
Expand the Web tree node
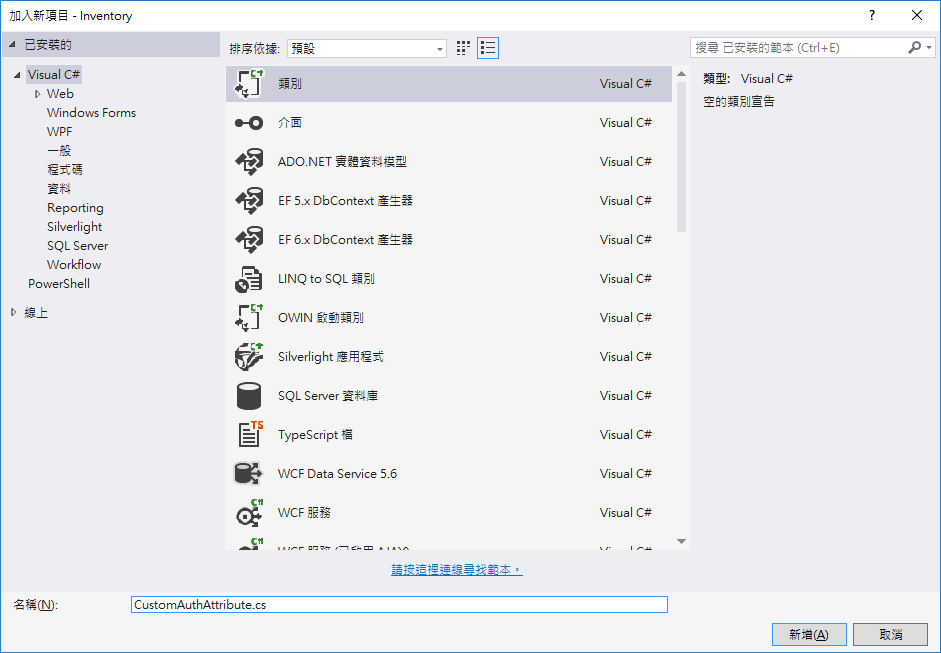pos(38,94)
